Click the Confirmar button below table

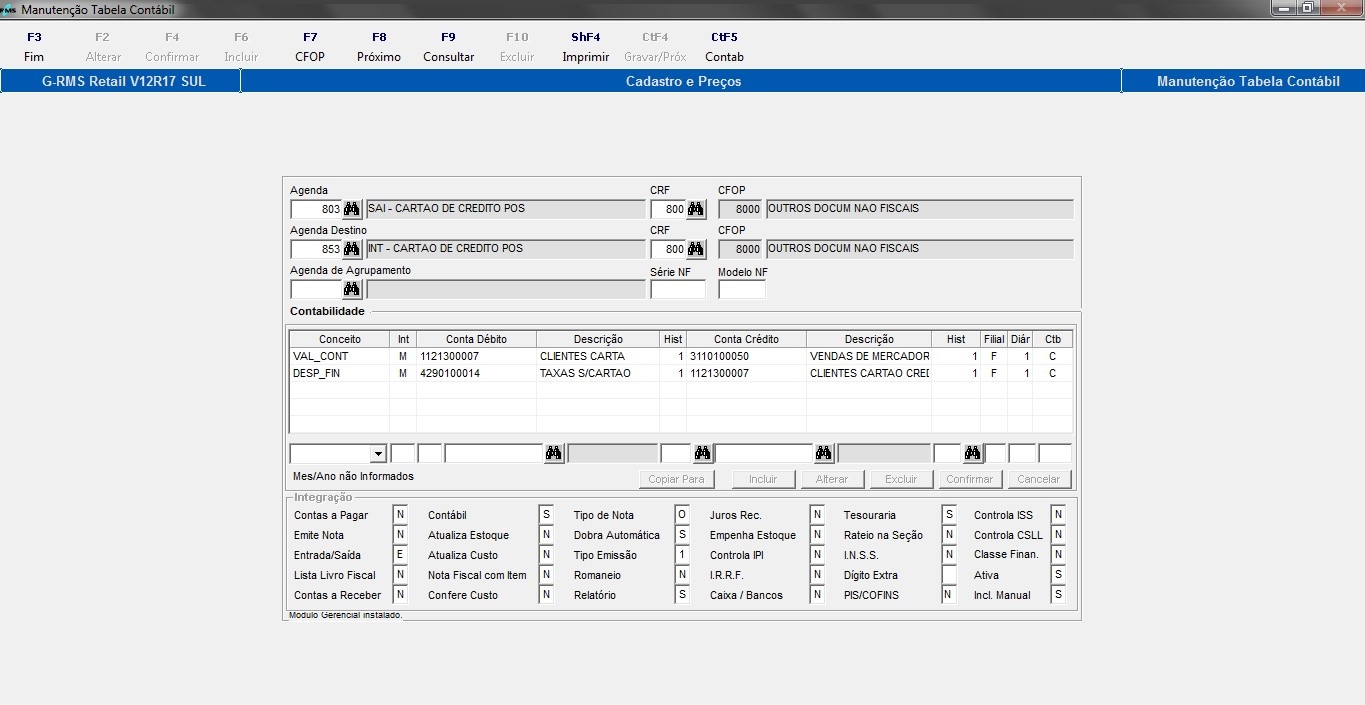click(x=970, y=479)
